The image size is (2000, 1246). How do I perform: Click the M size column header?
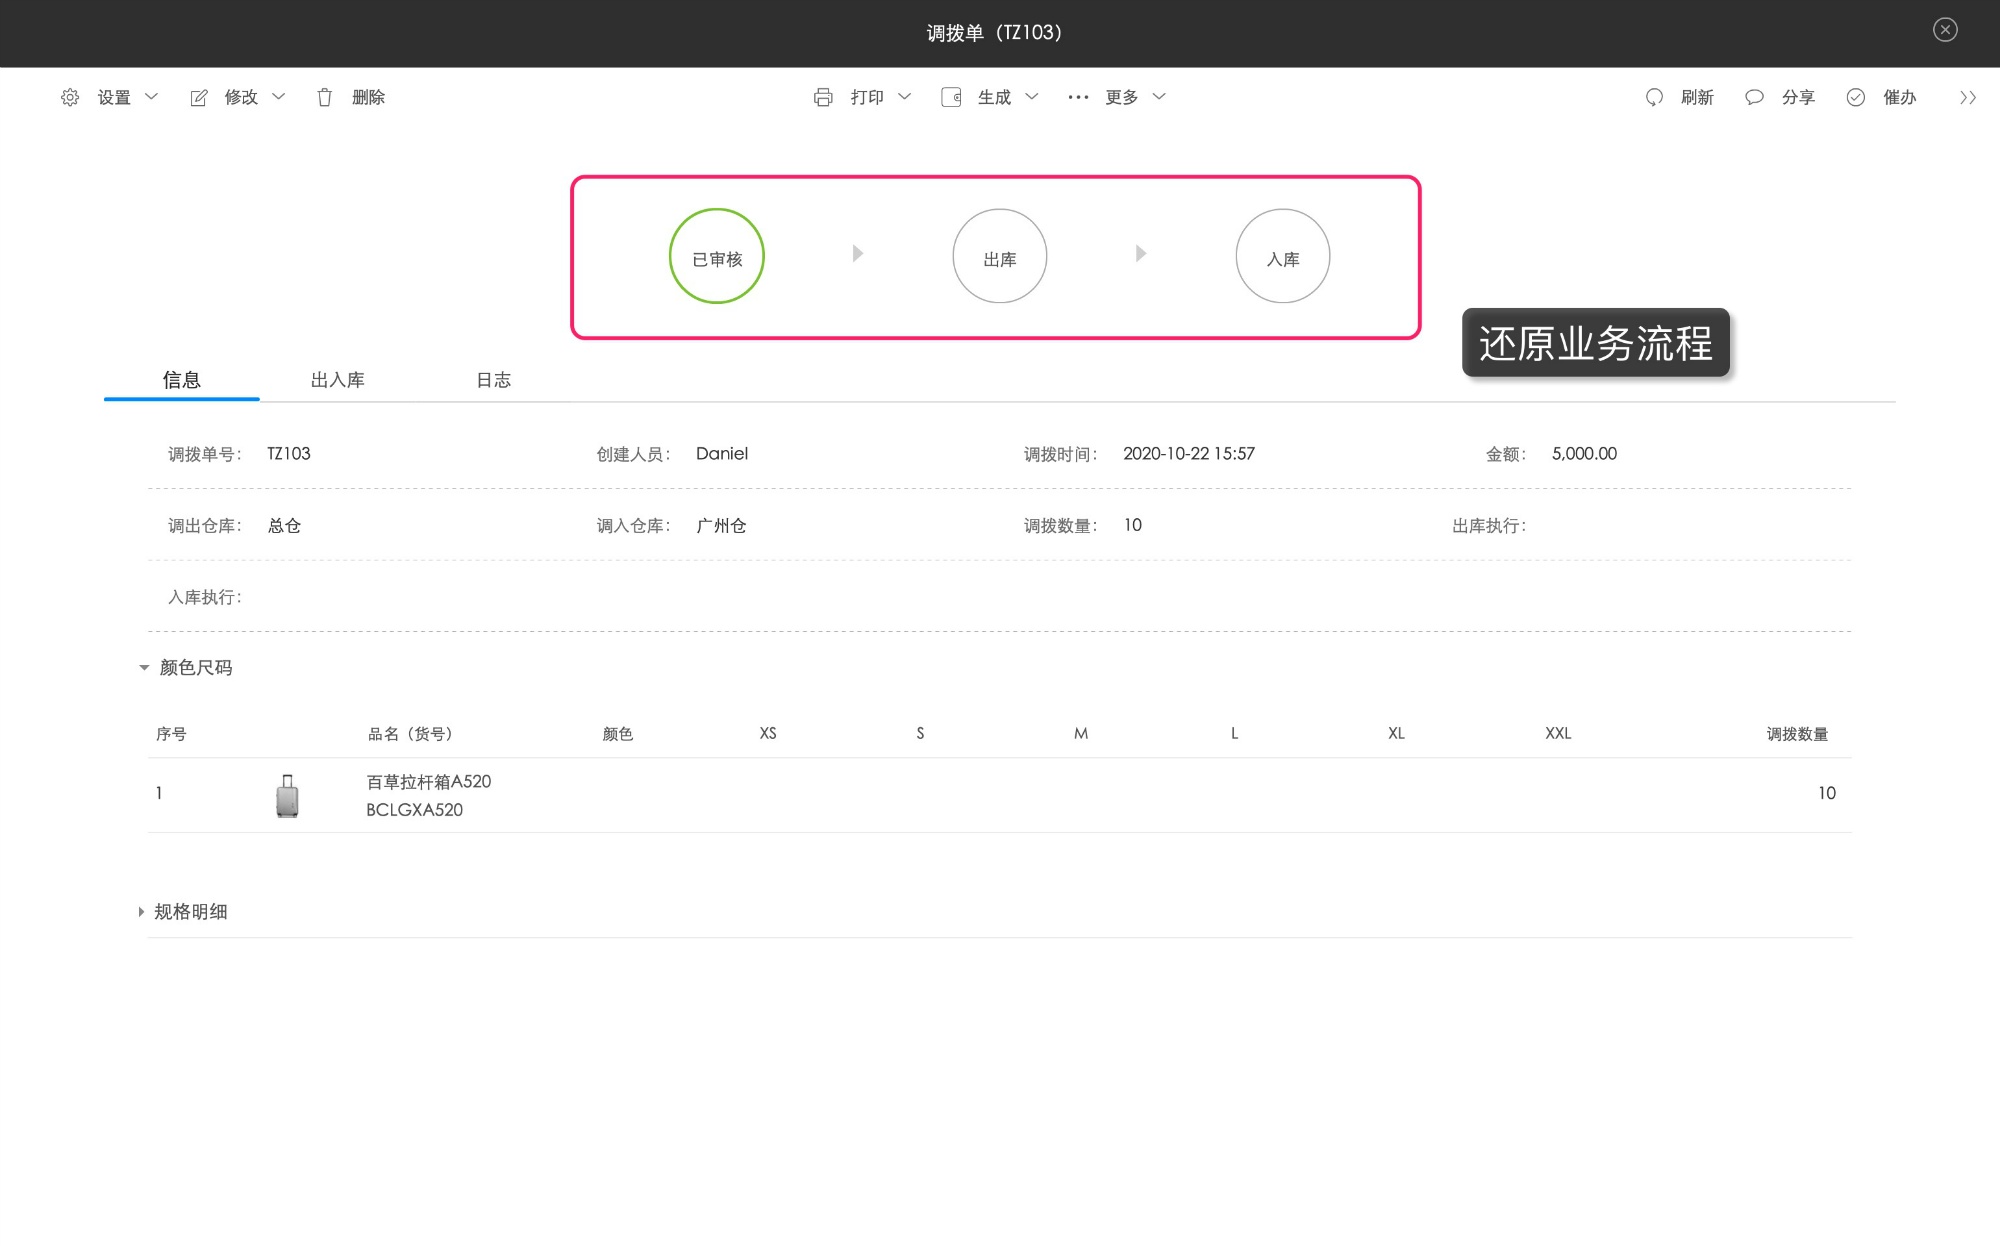pyautogui.click(x=1081, y=734)
